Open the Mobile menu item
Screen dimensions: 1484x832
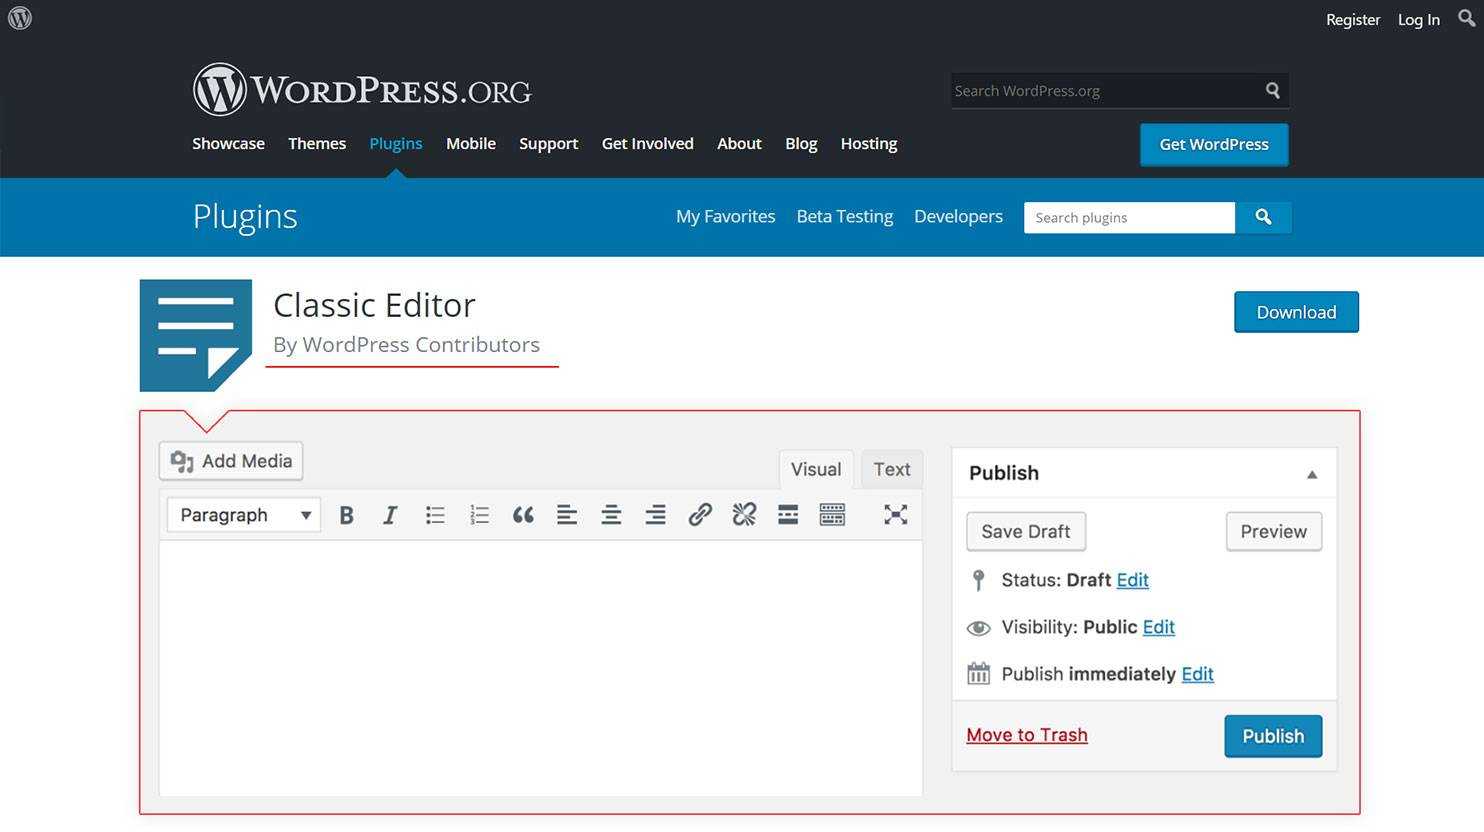point(471,143)
